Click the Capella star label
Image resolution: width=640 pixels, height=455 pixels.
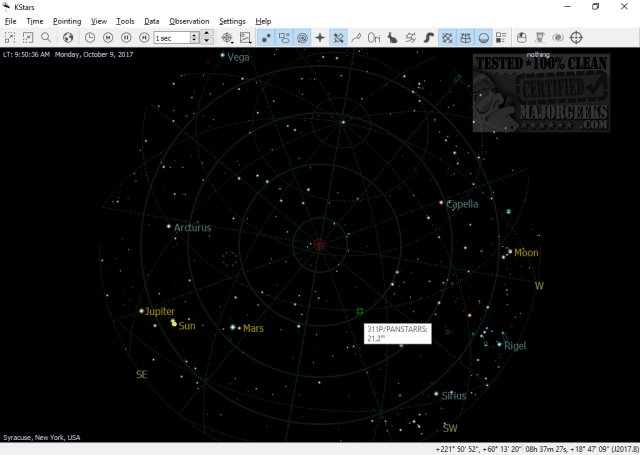click(462, 204)
